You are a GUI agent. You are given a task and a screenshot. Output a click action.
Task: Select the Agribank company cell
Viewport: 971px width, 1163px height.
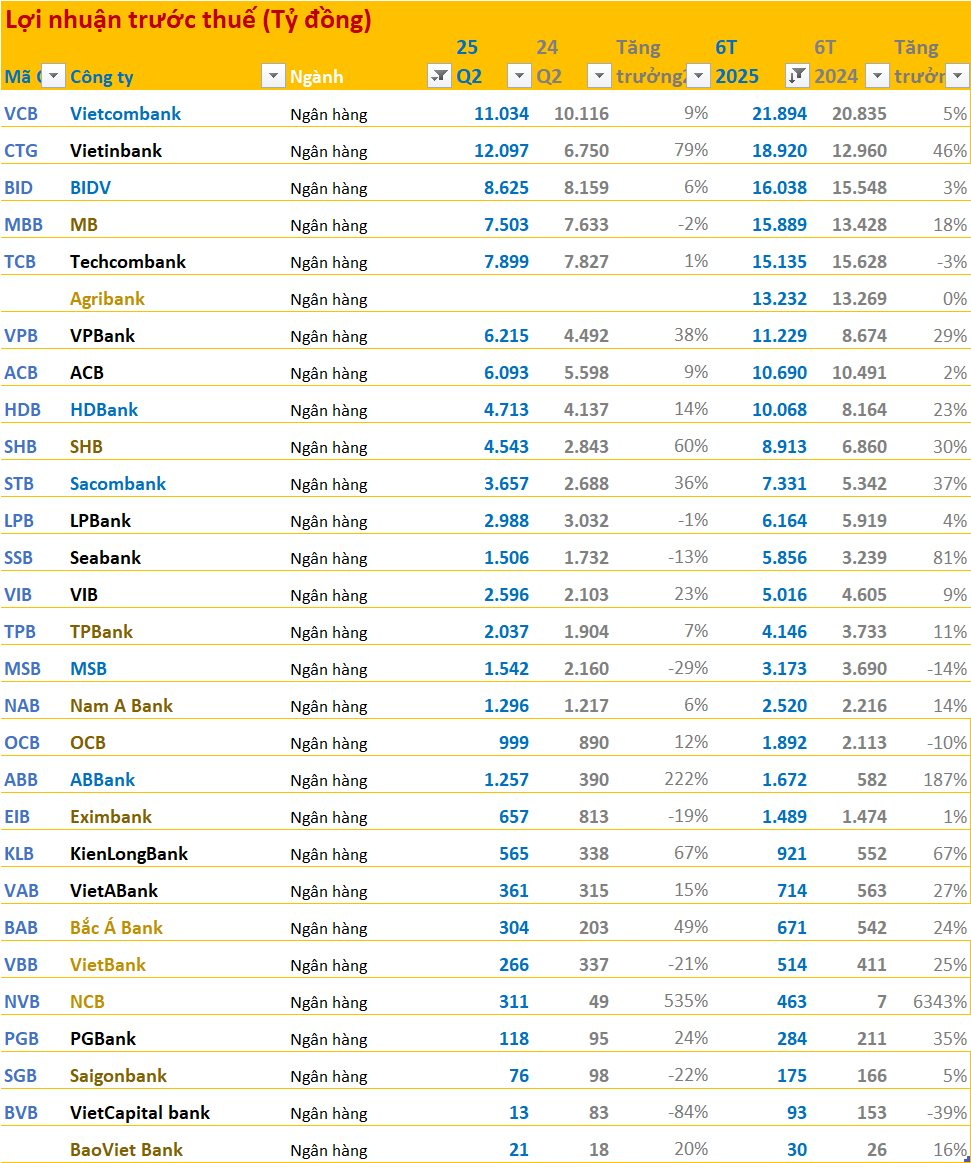[x=107, y=299]
